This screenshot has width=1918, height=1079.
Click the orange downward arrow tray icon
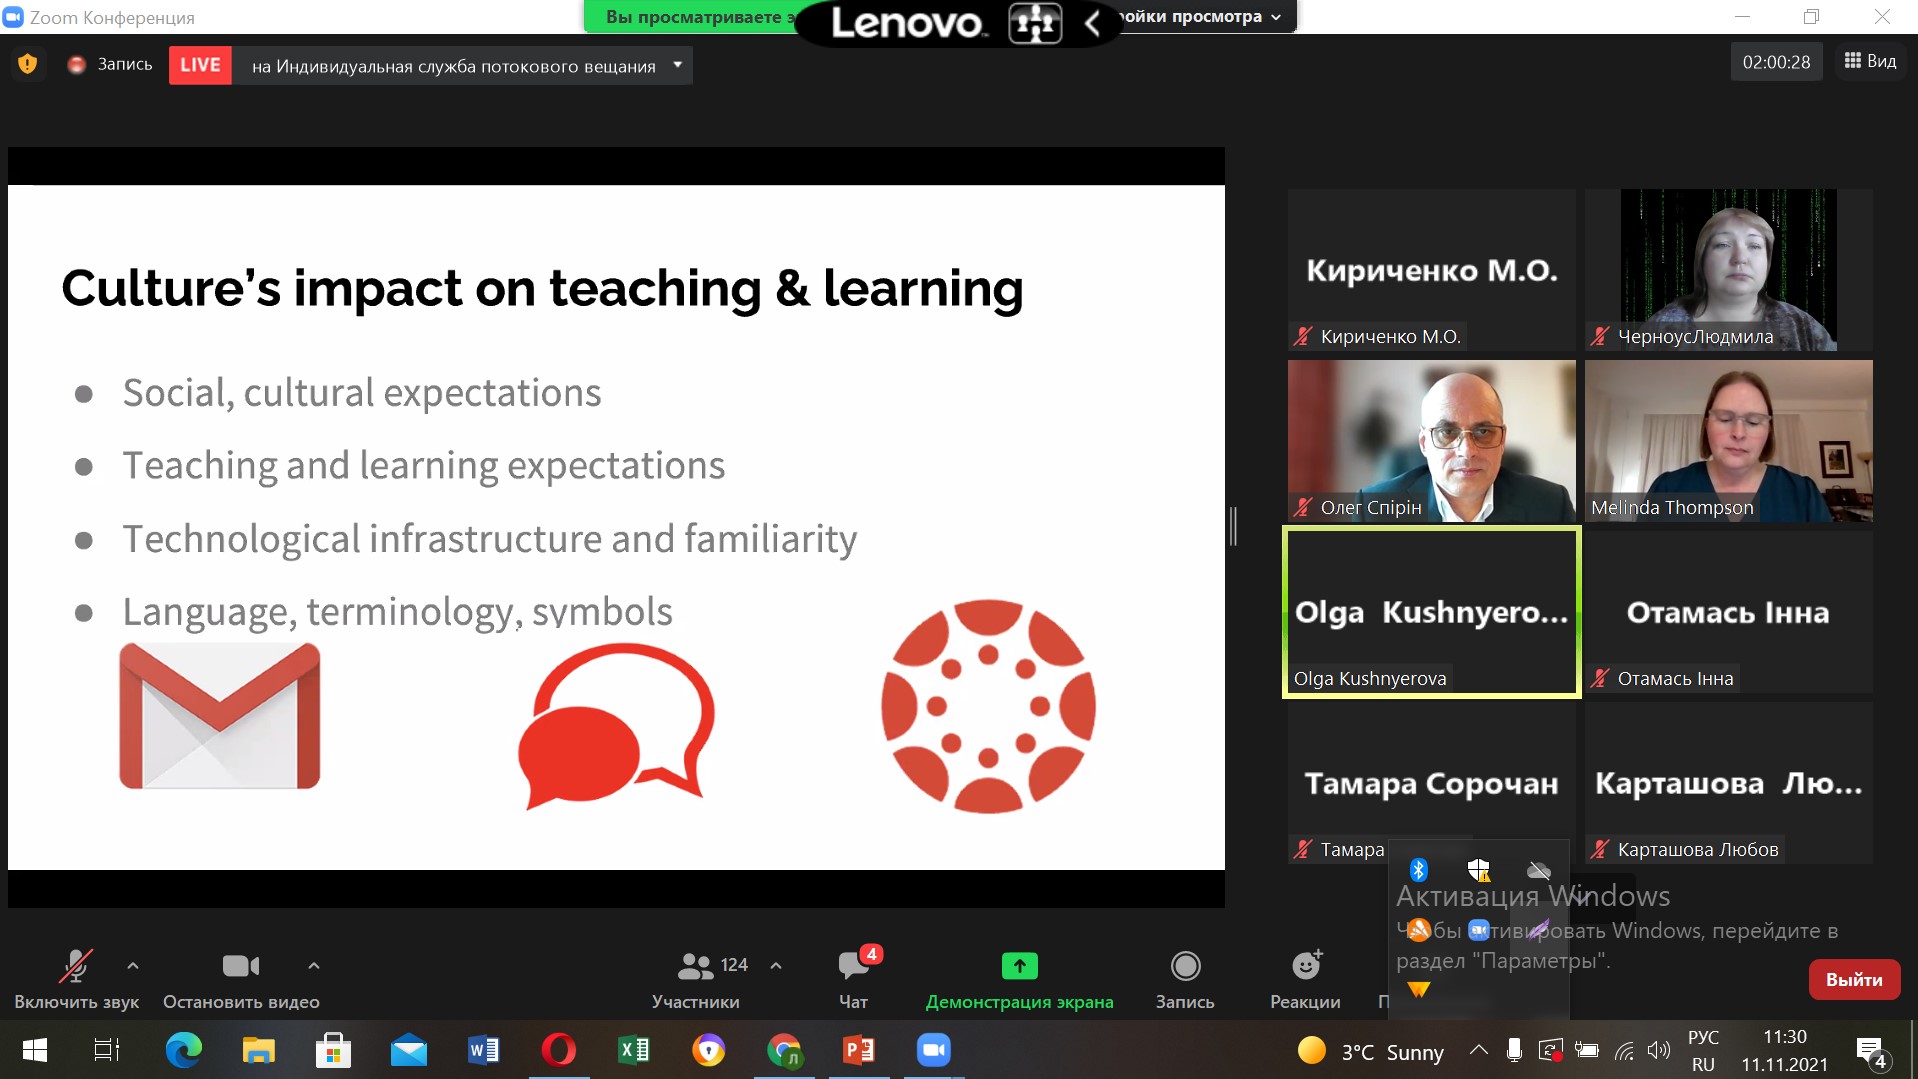(1418, 990)
